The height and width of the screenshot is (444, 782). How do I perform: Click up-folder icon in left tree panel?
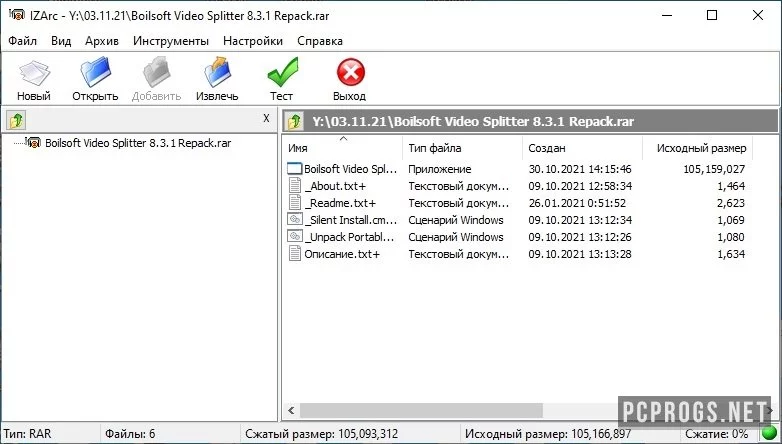[x=16, y=120]
